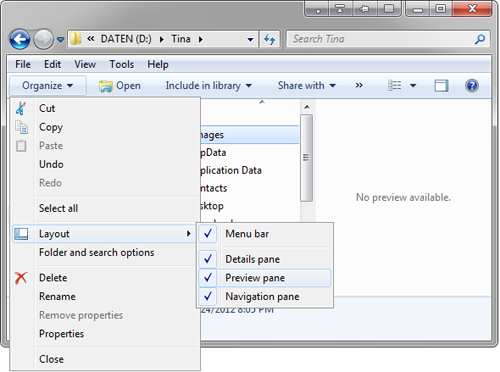Select the 'ktop' folder row
This screenshot has height=372, width=500.
click(x=250, y=206)
